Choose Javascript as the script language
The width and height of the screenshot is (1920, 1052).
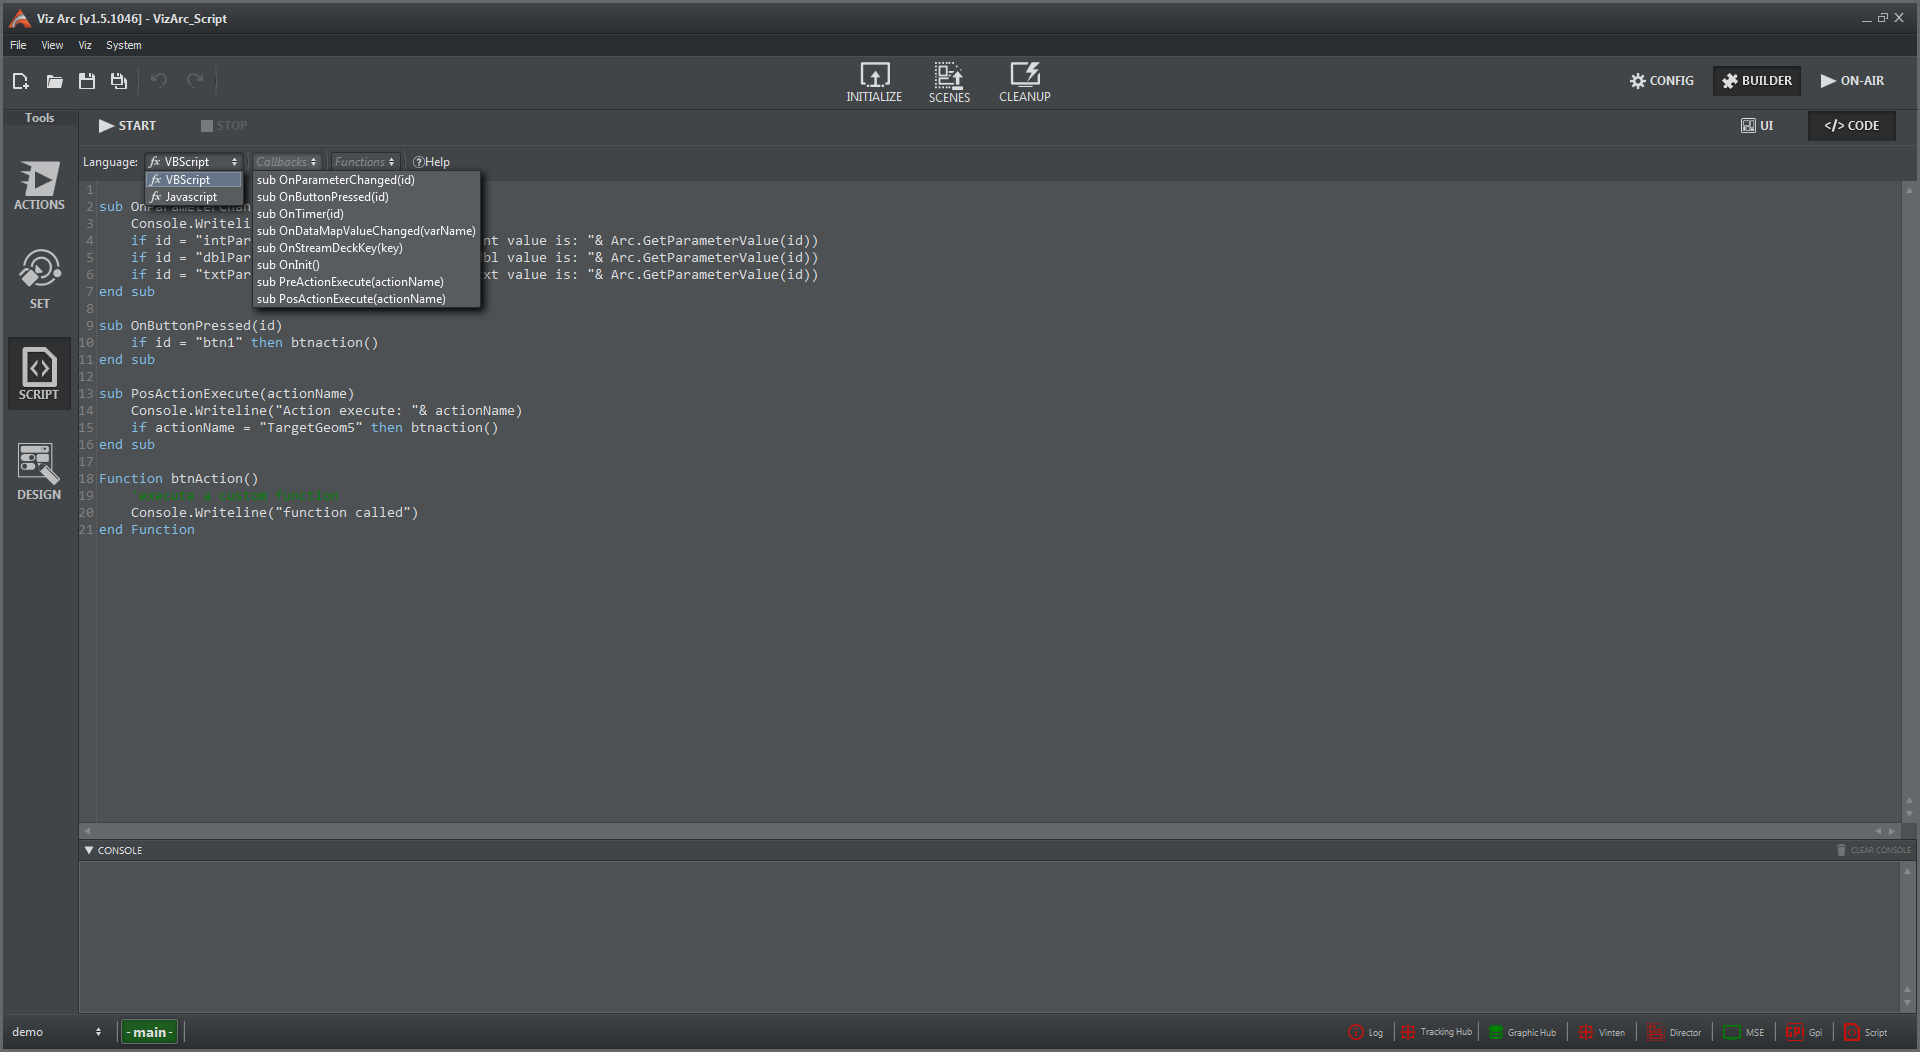pos(194,197)
